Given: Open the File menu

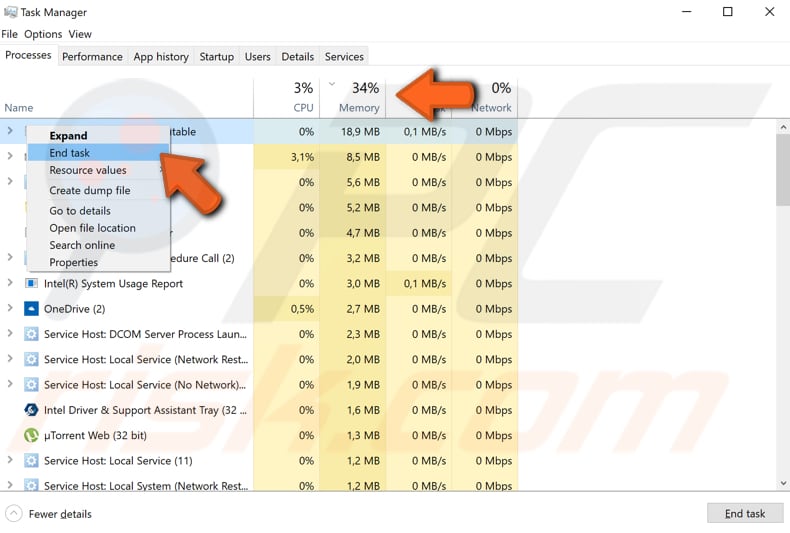Looking at the screenshot, I should click(10, 34).
